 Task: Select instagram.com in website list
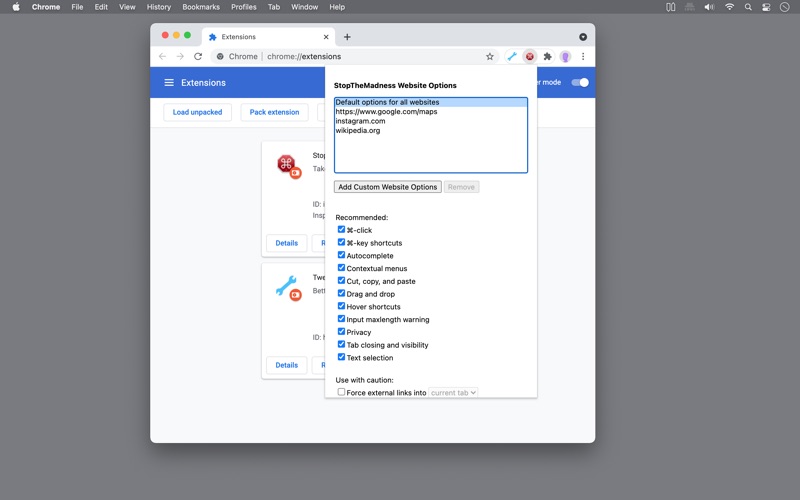point(431,121)
